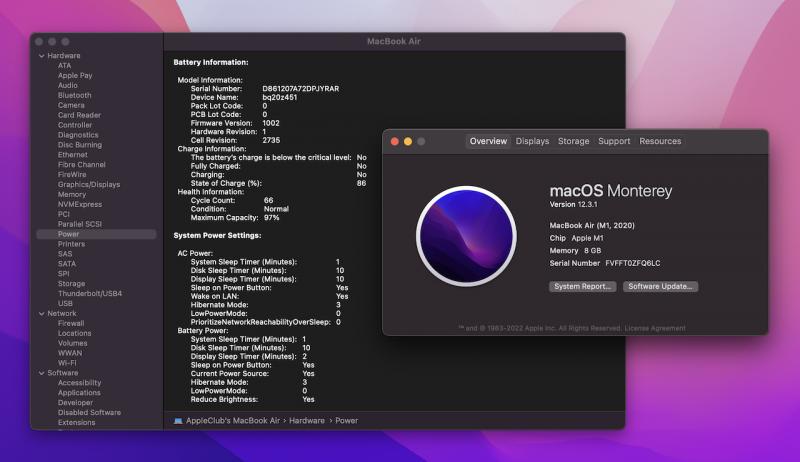The image size is (800, 462).
Task: Click the Device Name value bq20z451
Action: (x=280, y=97)
